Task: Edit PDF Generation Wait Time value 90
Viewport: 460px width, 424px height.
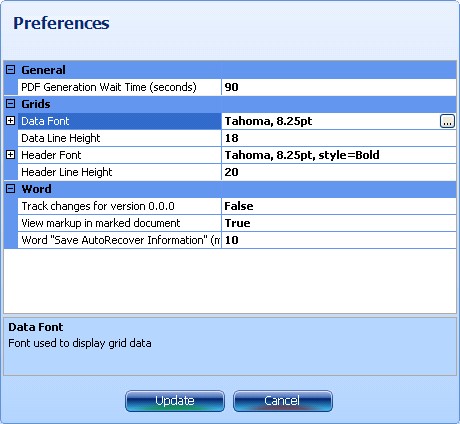Action: point(339,87)
